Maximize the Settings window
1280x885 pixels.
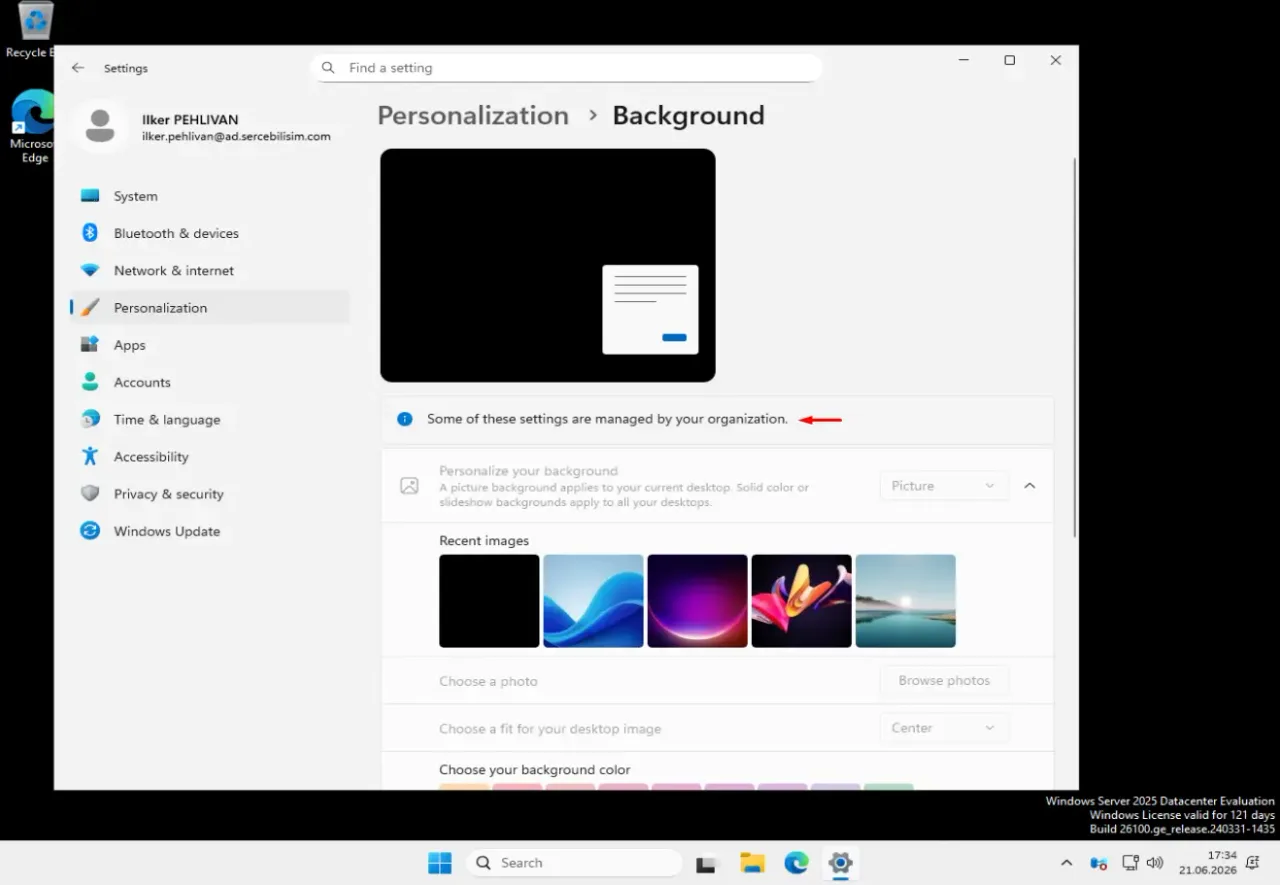tap(1010, 61)
